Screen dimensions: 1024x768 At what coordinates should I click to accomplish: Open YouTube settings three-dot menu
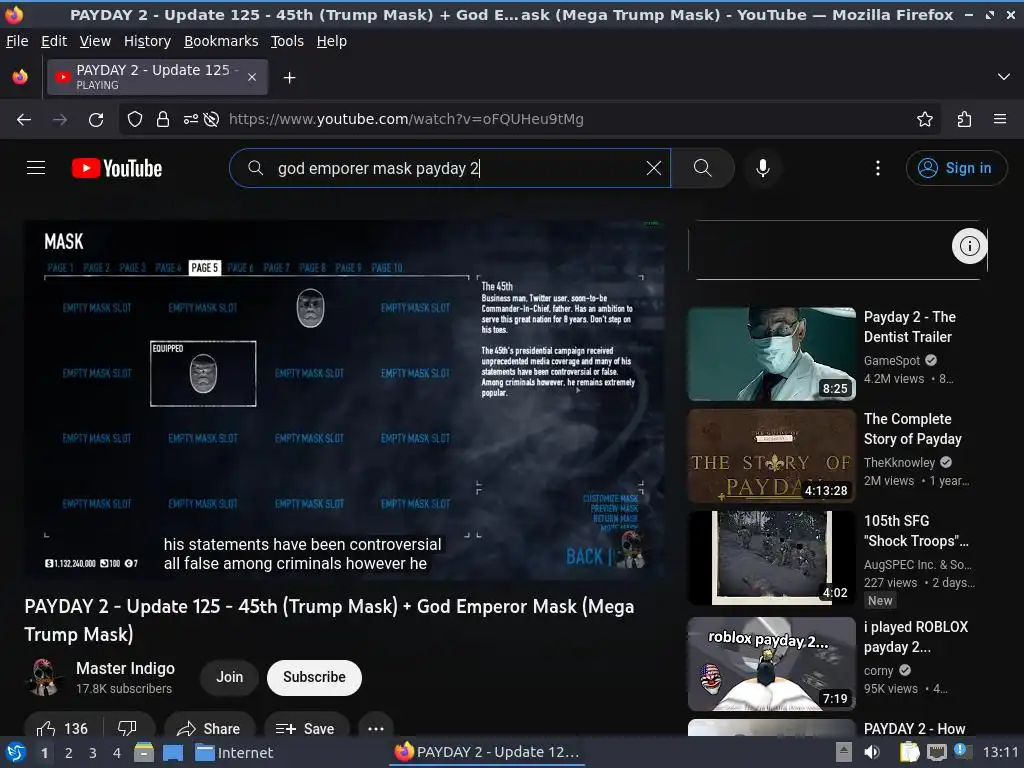pyautogui.click(x=877, y=168)
